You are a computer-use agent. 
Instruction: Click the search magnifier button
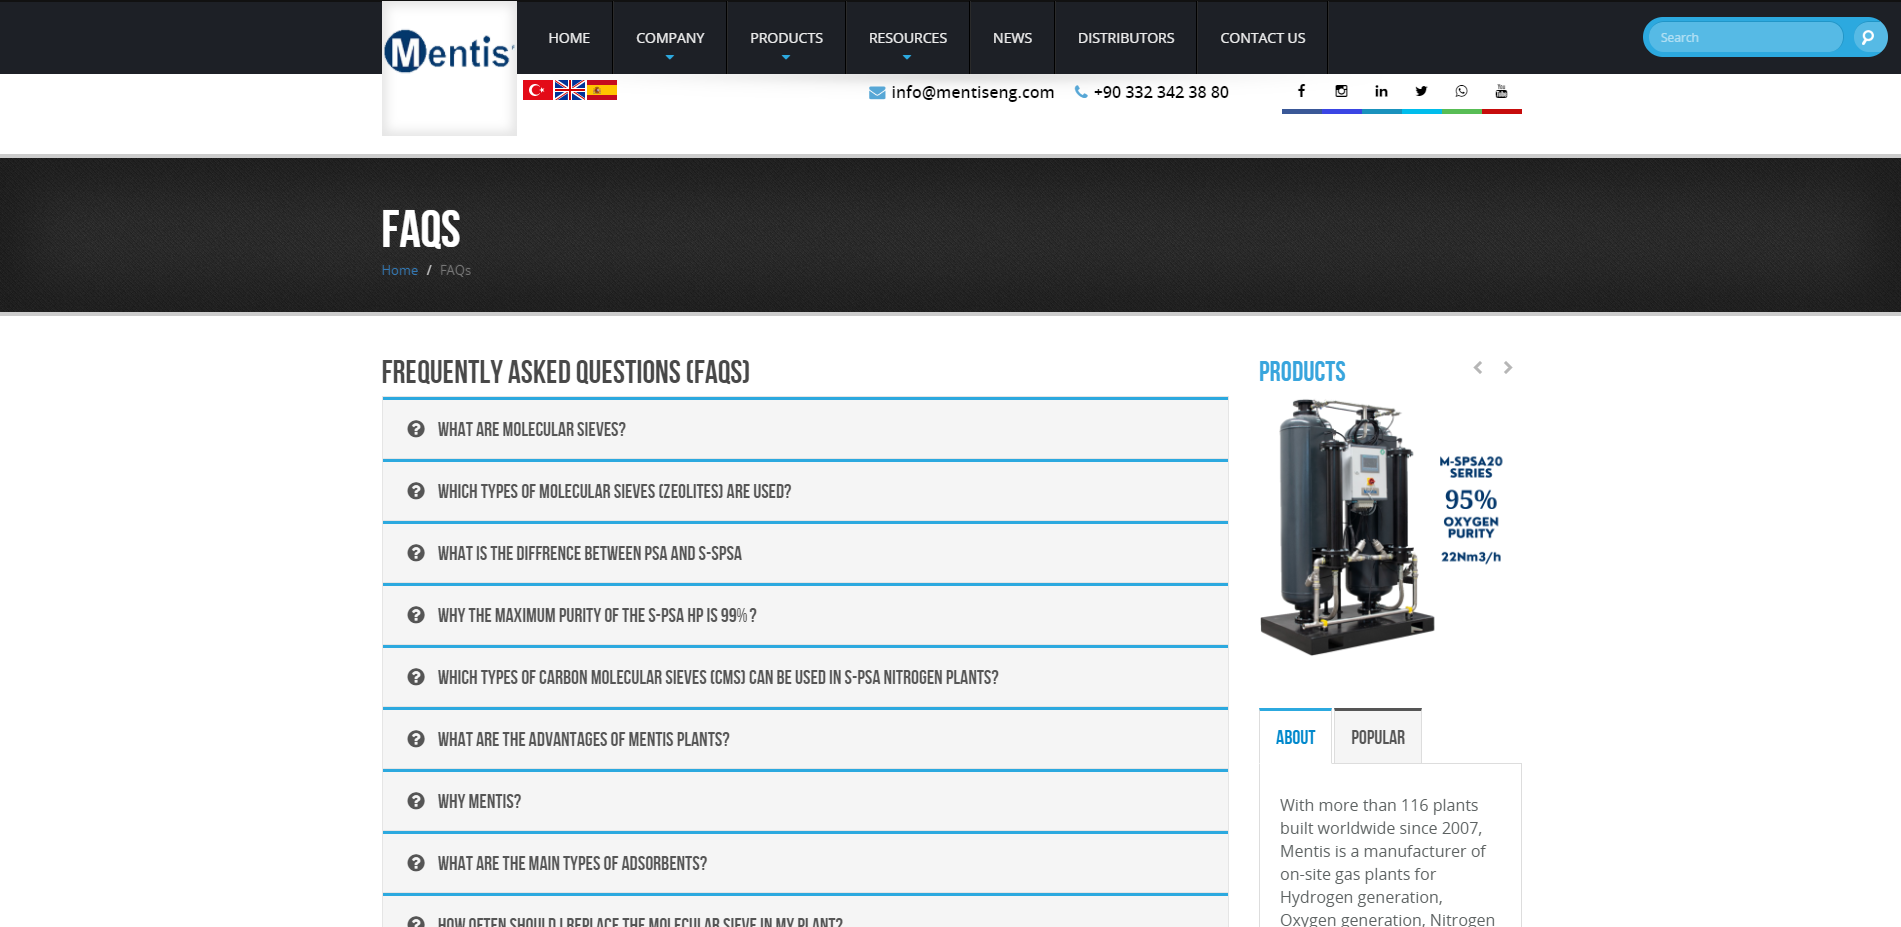(1866, 37)
